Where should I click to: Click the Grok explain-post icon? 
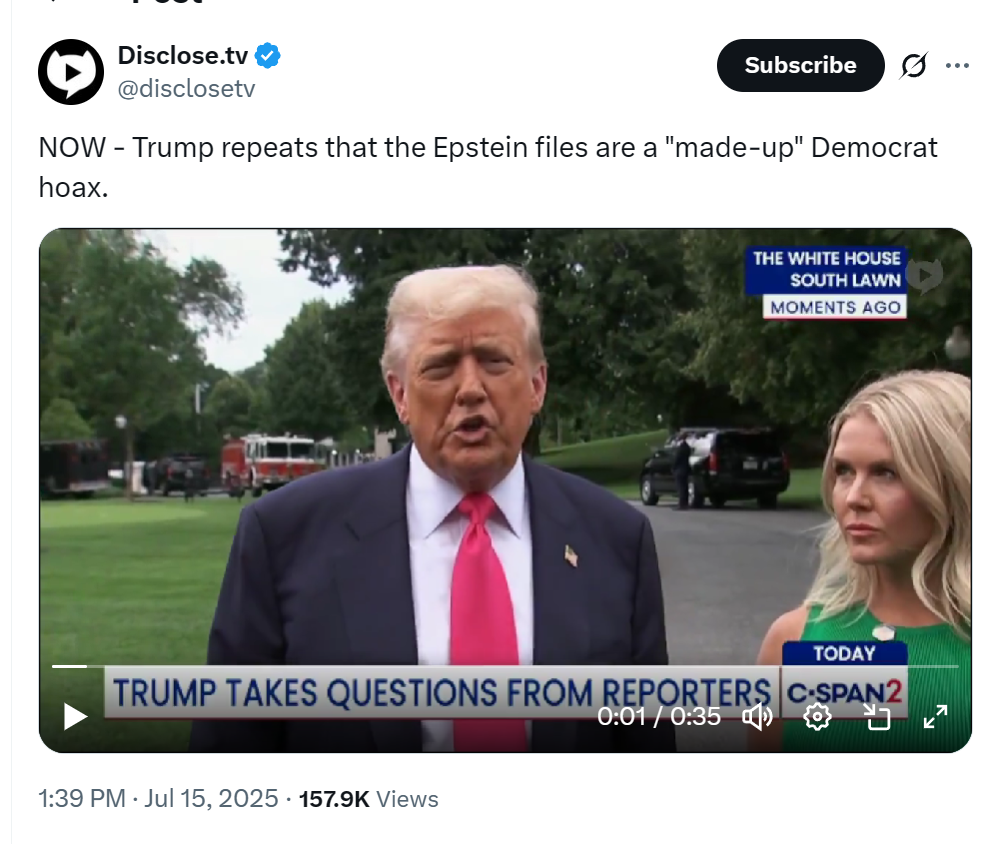pos(914,65)
